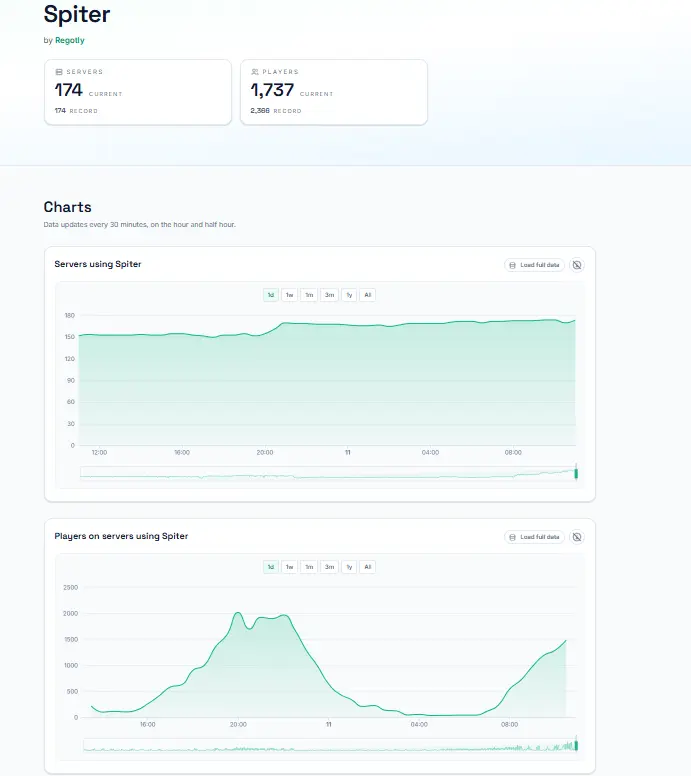Click the 1,737 current players value
Screen dimensions: 691x776
tap(272, 90)
